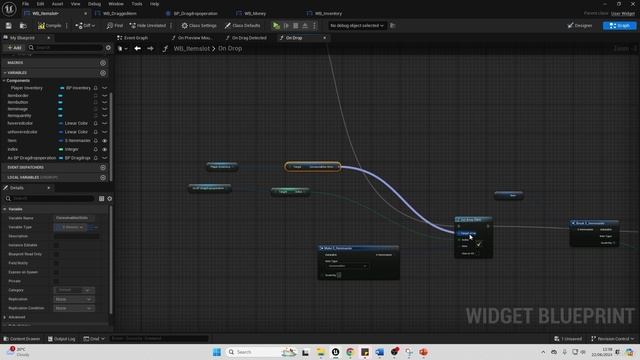Open My Blueprint settings gear
The height and width of the screenshot is (360, 640).
(108, 48)
